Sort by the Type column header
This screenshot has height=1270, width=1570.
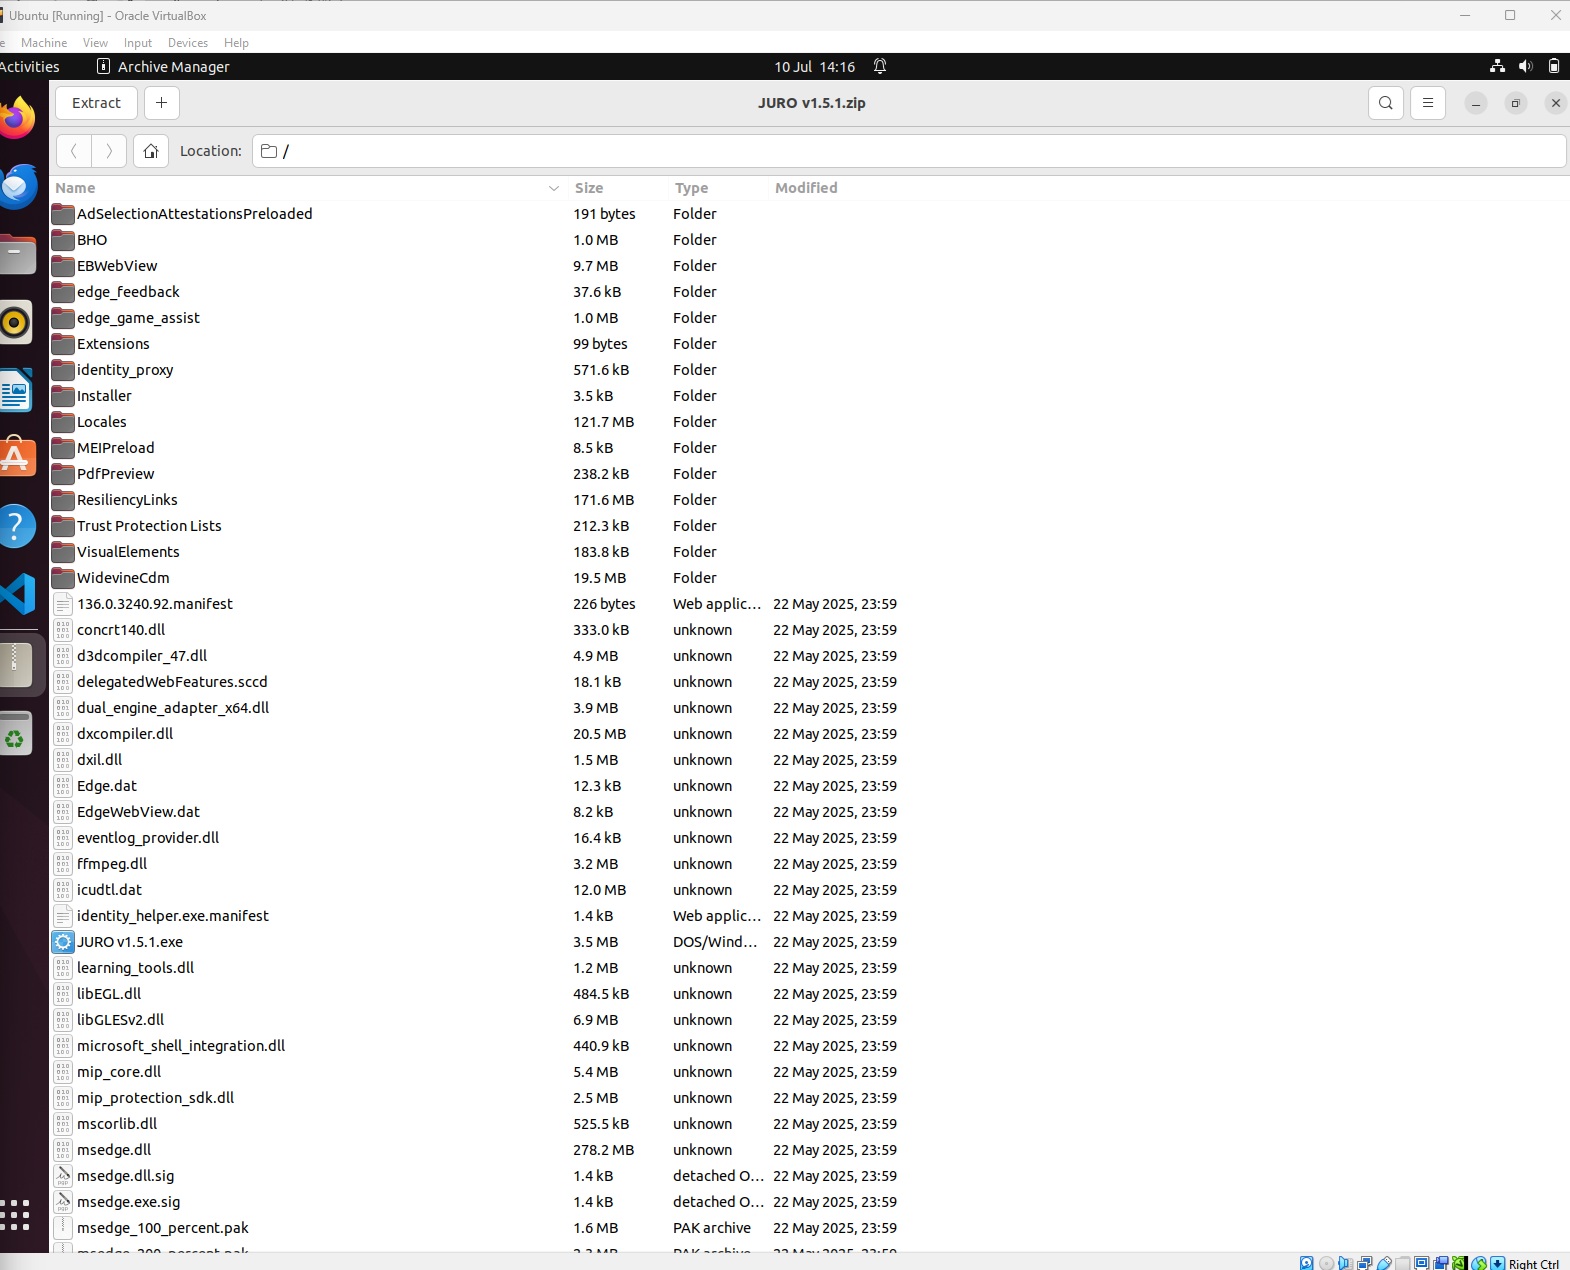719,188
